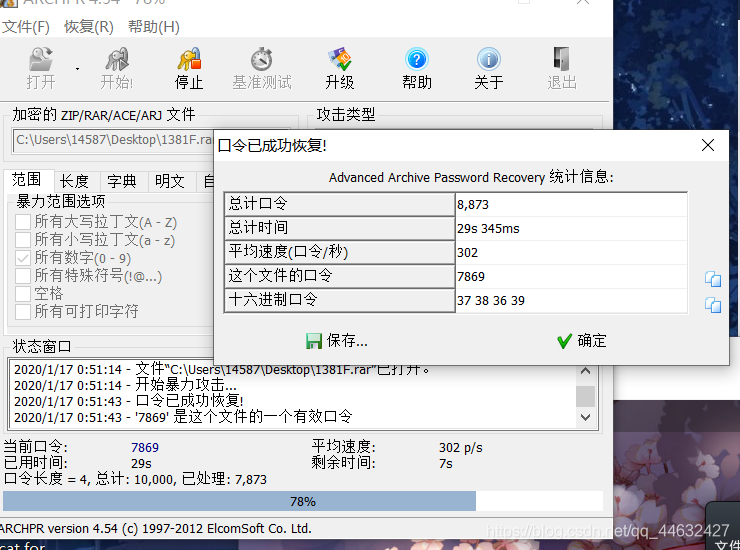Open the 帮助(H) menu
The image size is (740, 550).
[153, 27]
